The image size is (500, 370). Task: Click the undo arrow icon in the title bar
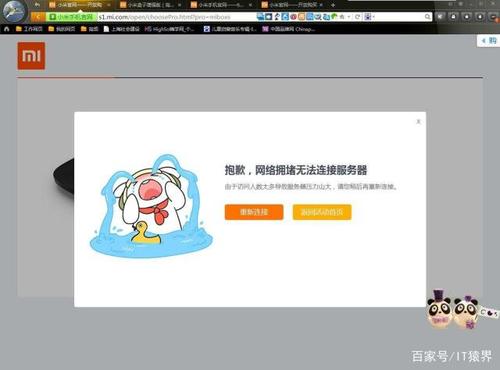(x=37, y=5)
